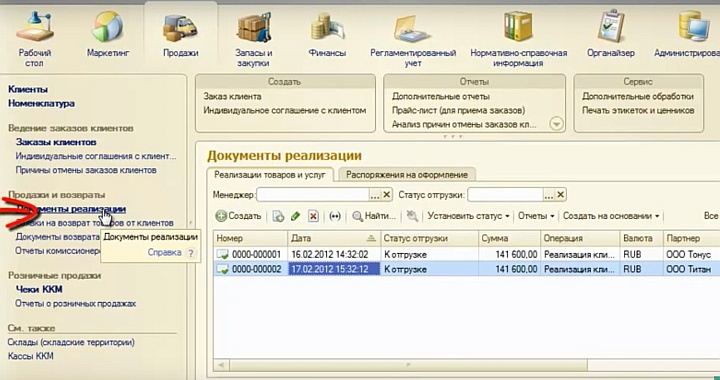This screenshot has width=720, height=380.
Task: Click the tooltip help question mark icon
Action: pos(191,253)
